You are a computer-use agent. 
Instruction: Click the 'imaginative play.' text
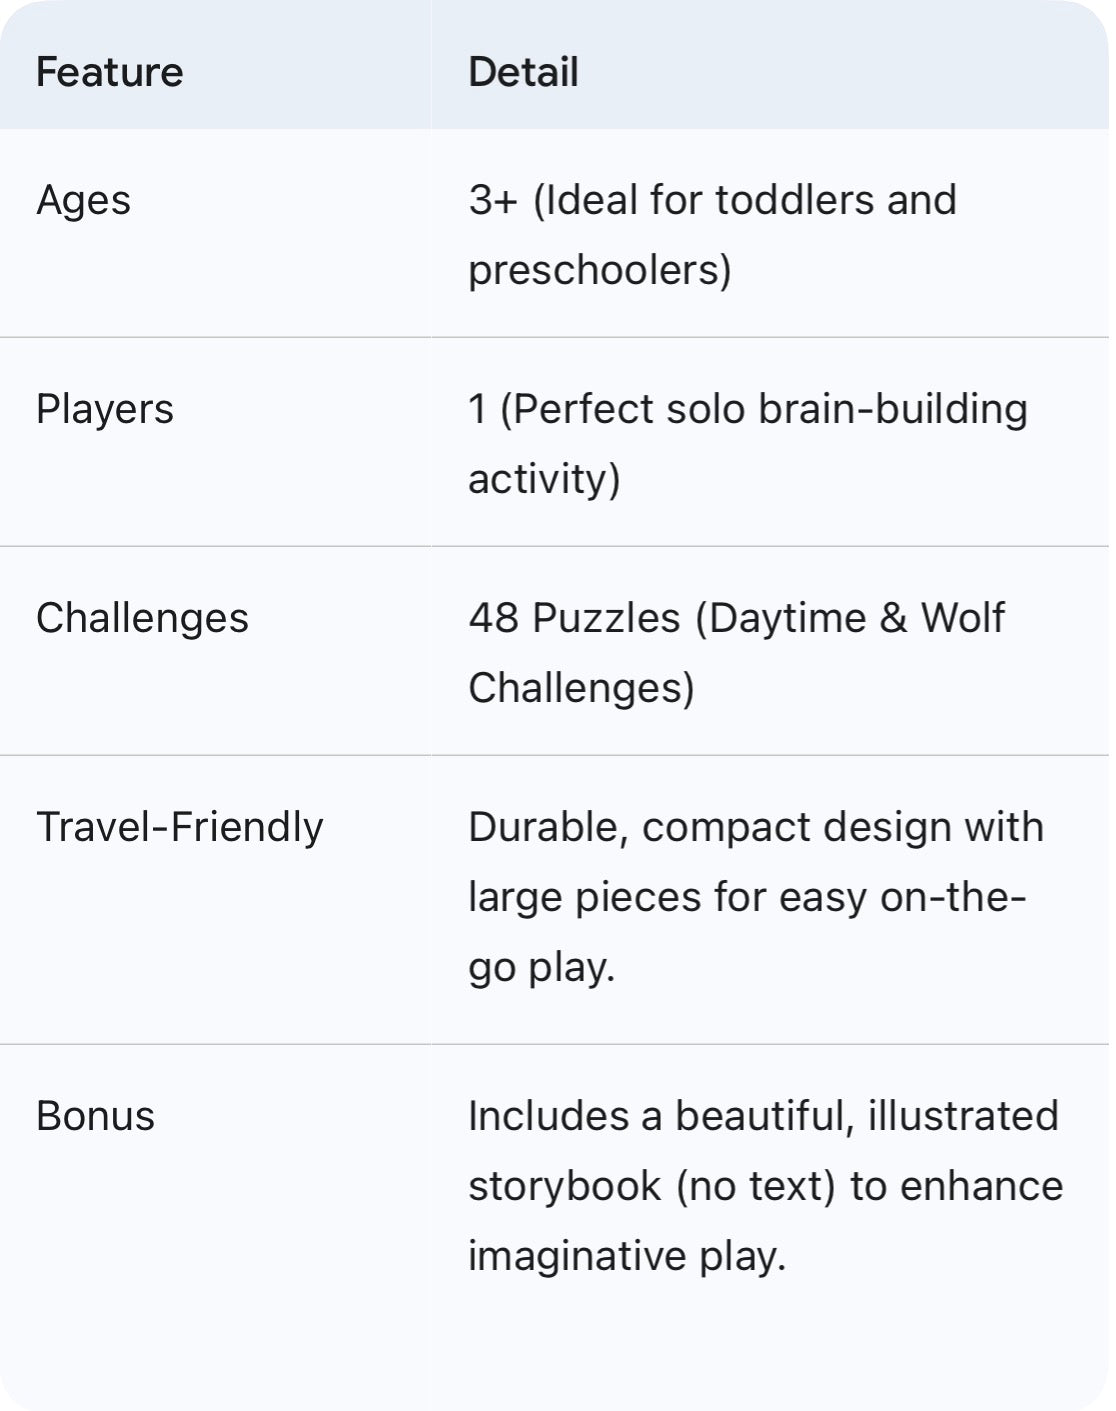[x=627, y=1256]
